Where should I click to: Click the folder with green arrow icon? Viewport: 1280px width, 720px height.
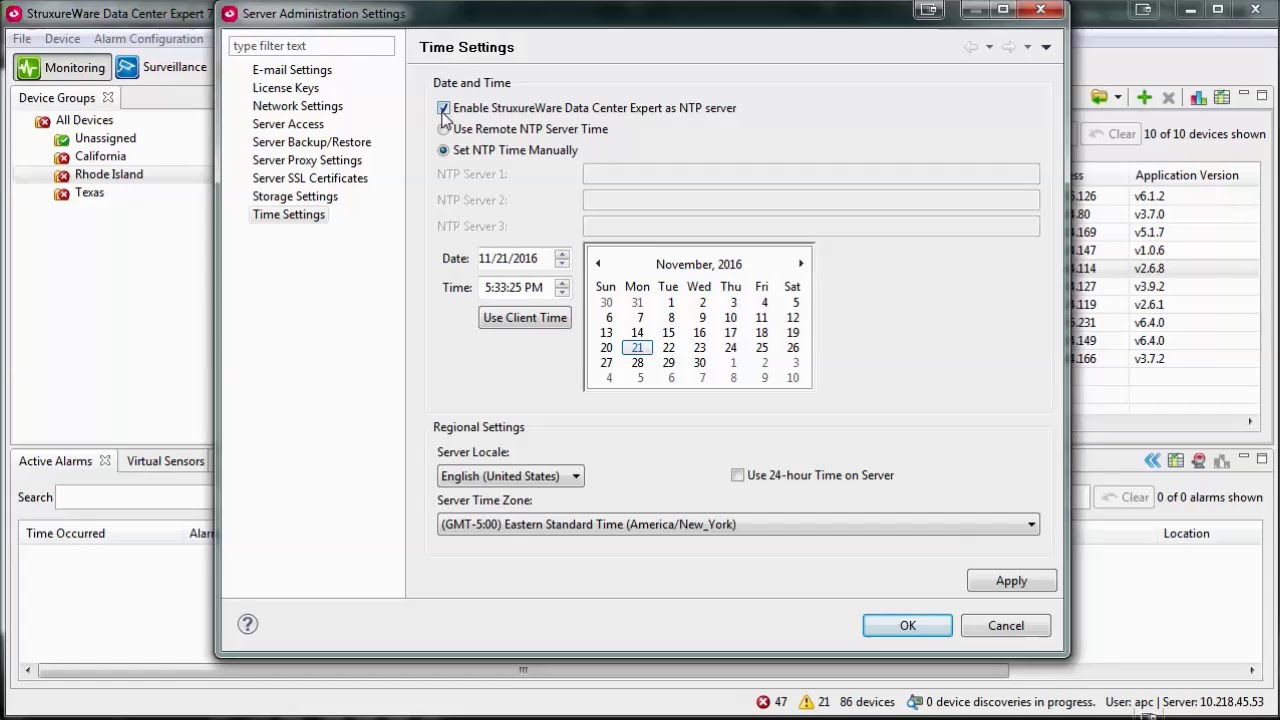click(x=1099, y=97)
